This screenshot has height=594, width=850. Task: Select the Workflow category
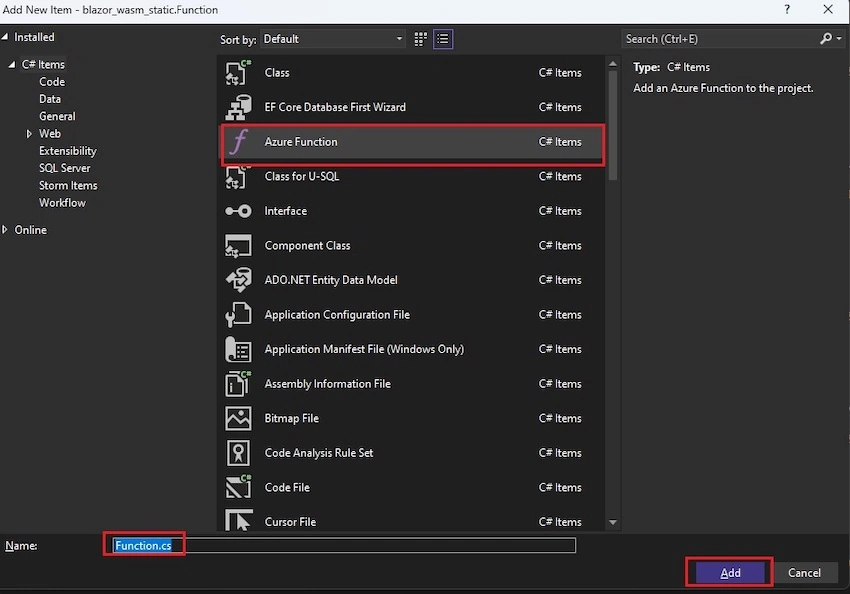pos(62,203)
